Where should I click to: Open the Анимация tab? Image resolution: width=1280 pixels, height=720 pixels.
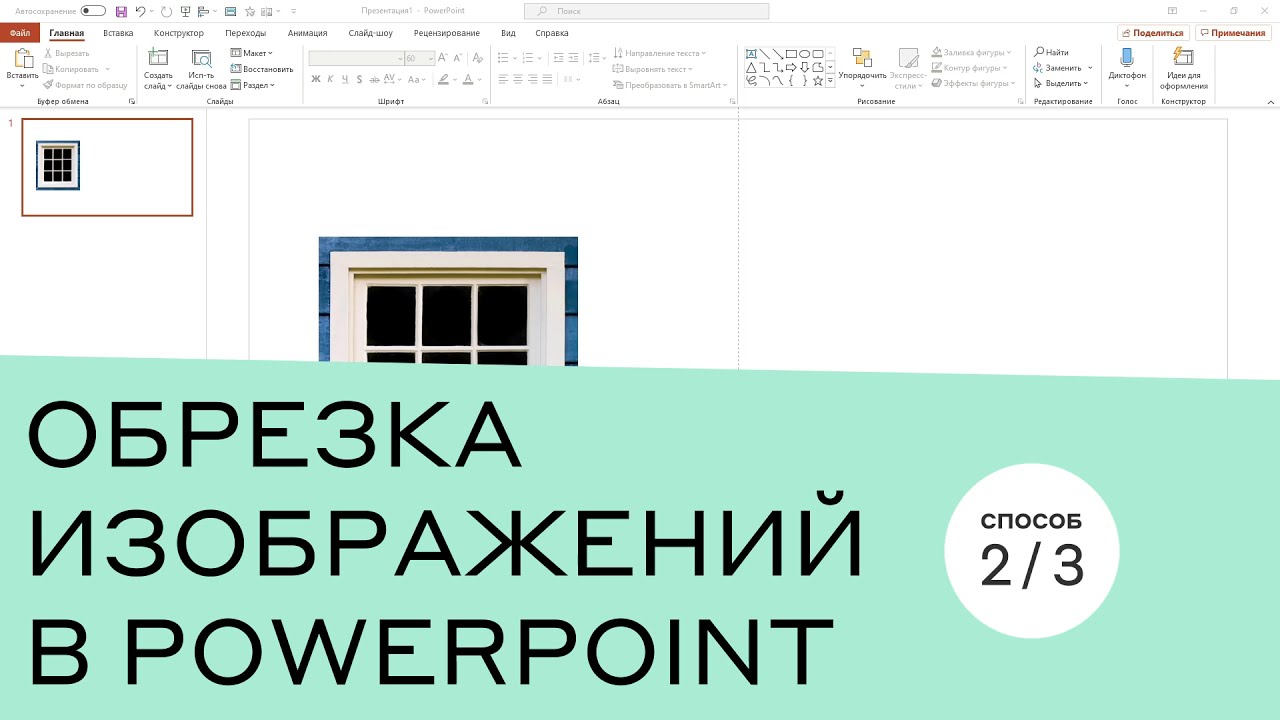point(307,33)
